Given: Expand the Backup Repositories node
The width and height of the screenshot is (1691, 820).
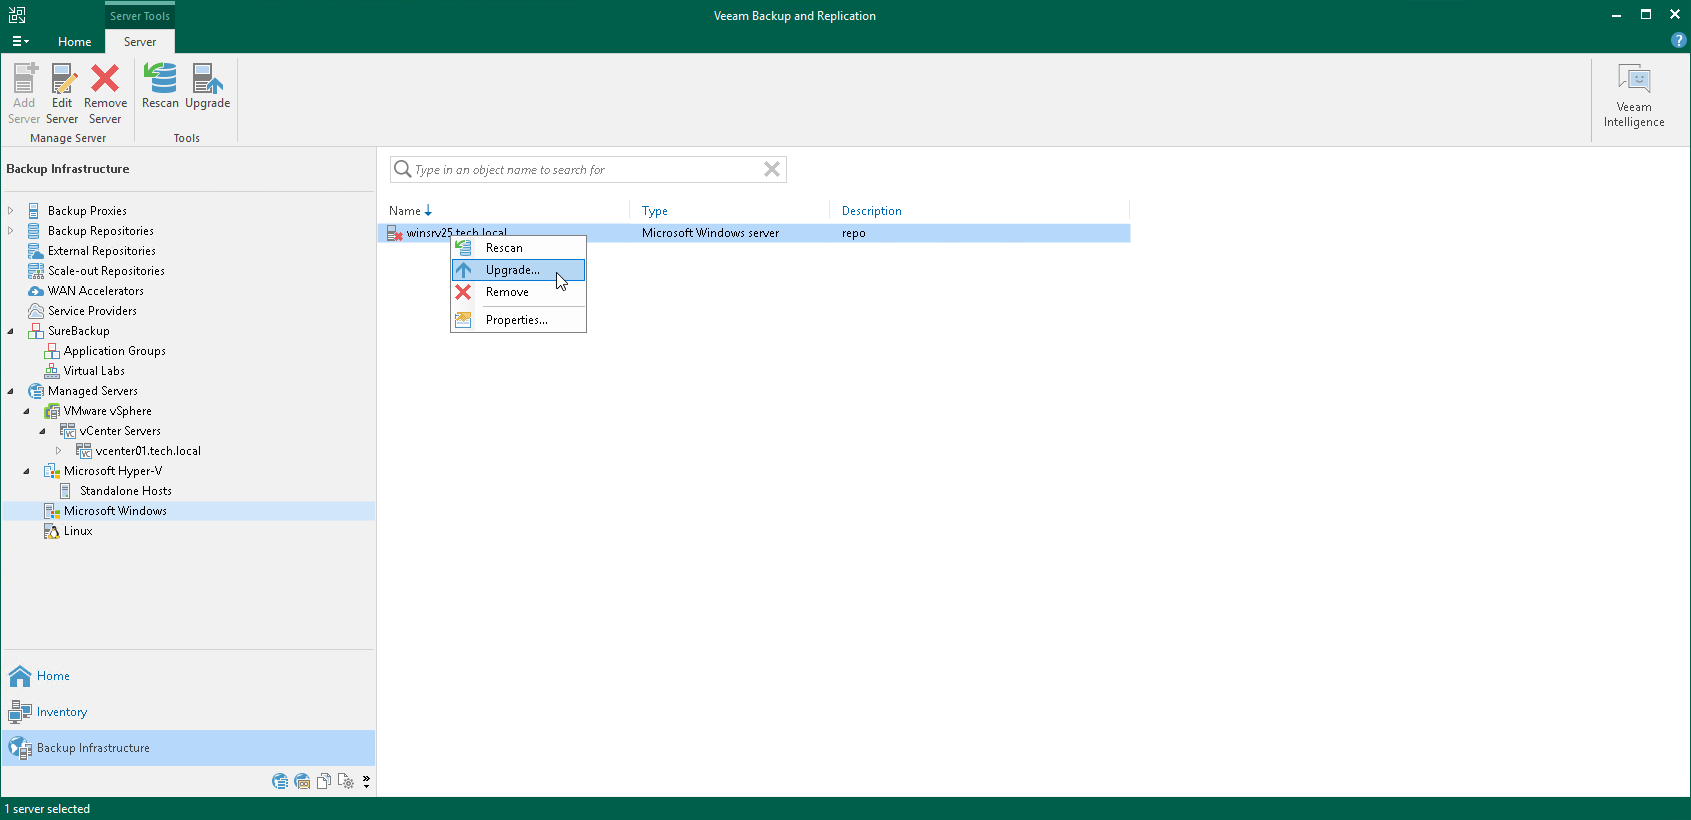Looking at the screenshot, I should pyautogui.click(x=11, y=231).
